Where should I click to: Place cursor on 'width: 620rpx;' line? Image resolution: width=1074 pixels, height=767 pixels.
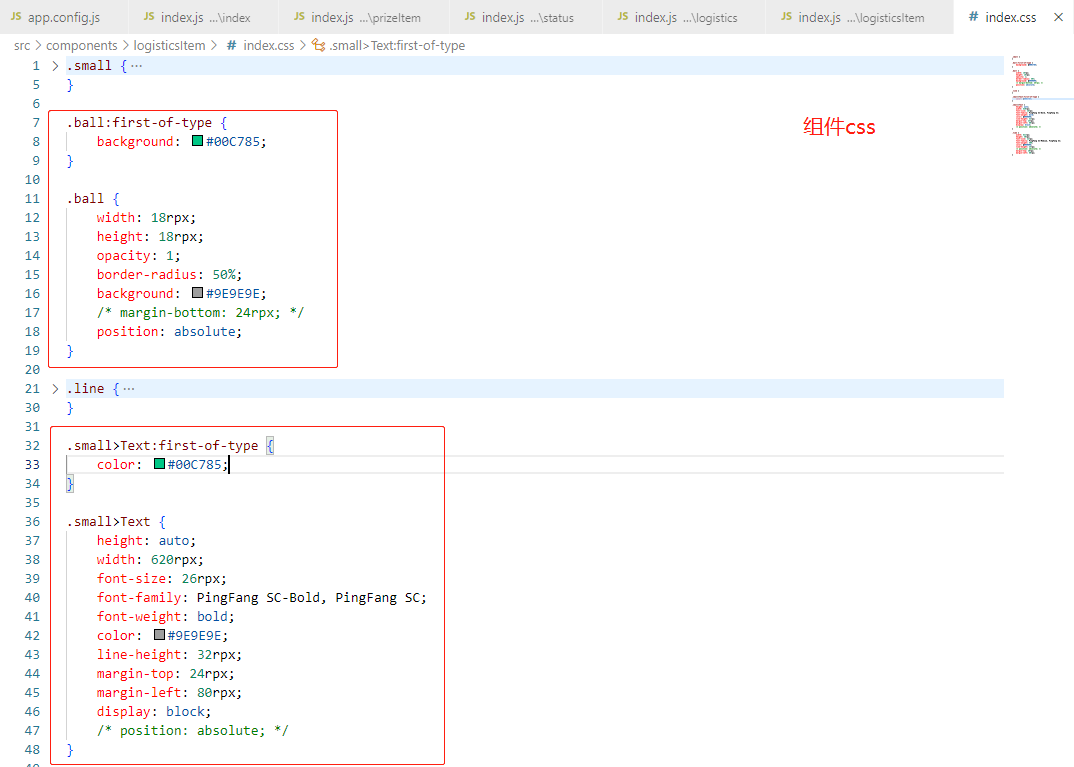pos(150,559)
